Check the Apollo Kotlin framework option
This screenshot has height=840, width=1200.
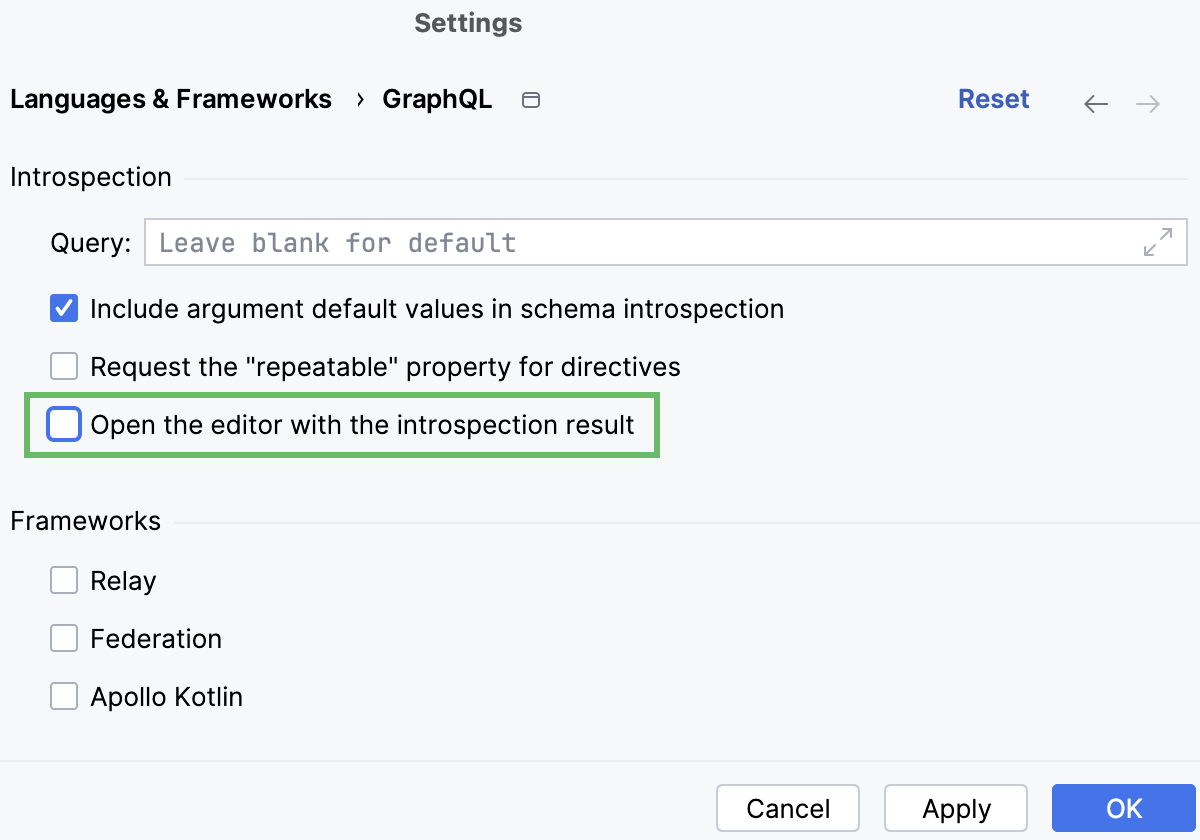(x=64, y=697)
